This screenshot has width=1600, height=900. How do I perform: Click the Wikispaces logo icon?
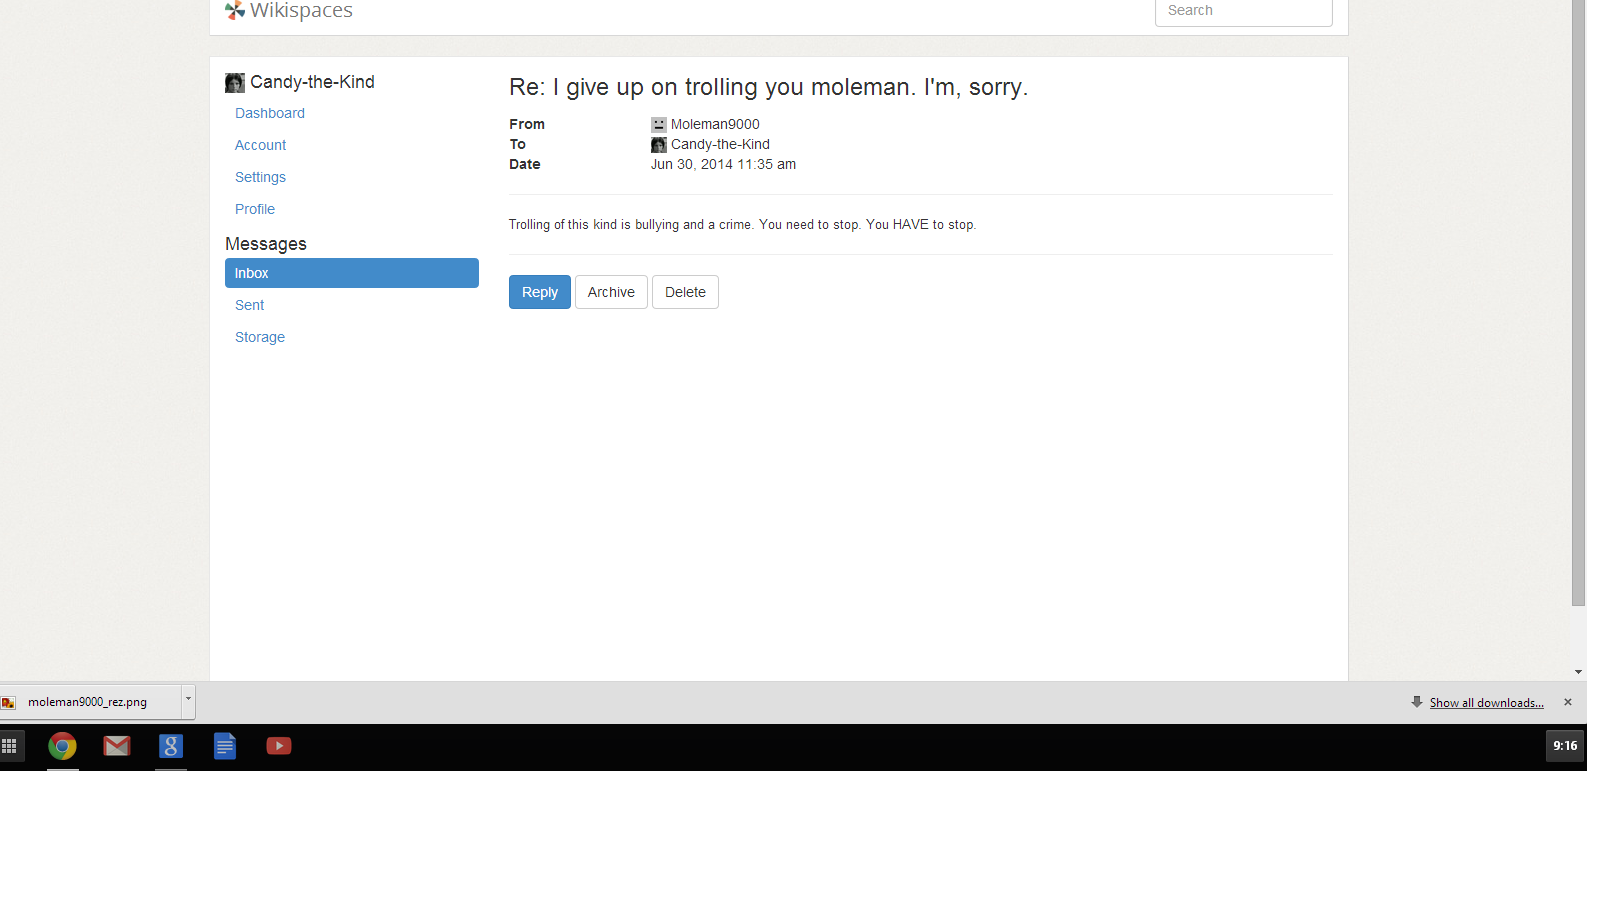click(235, 10)
